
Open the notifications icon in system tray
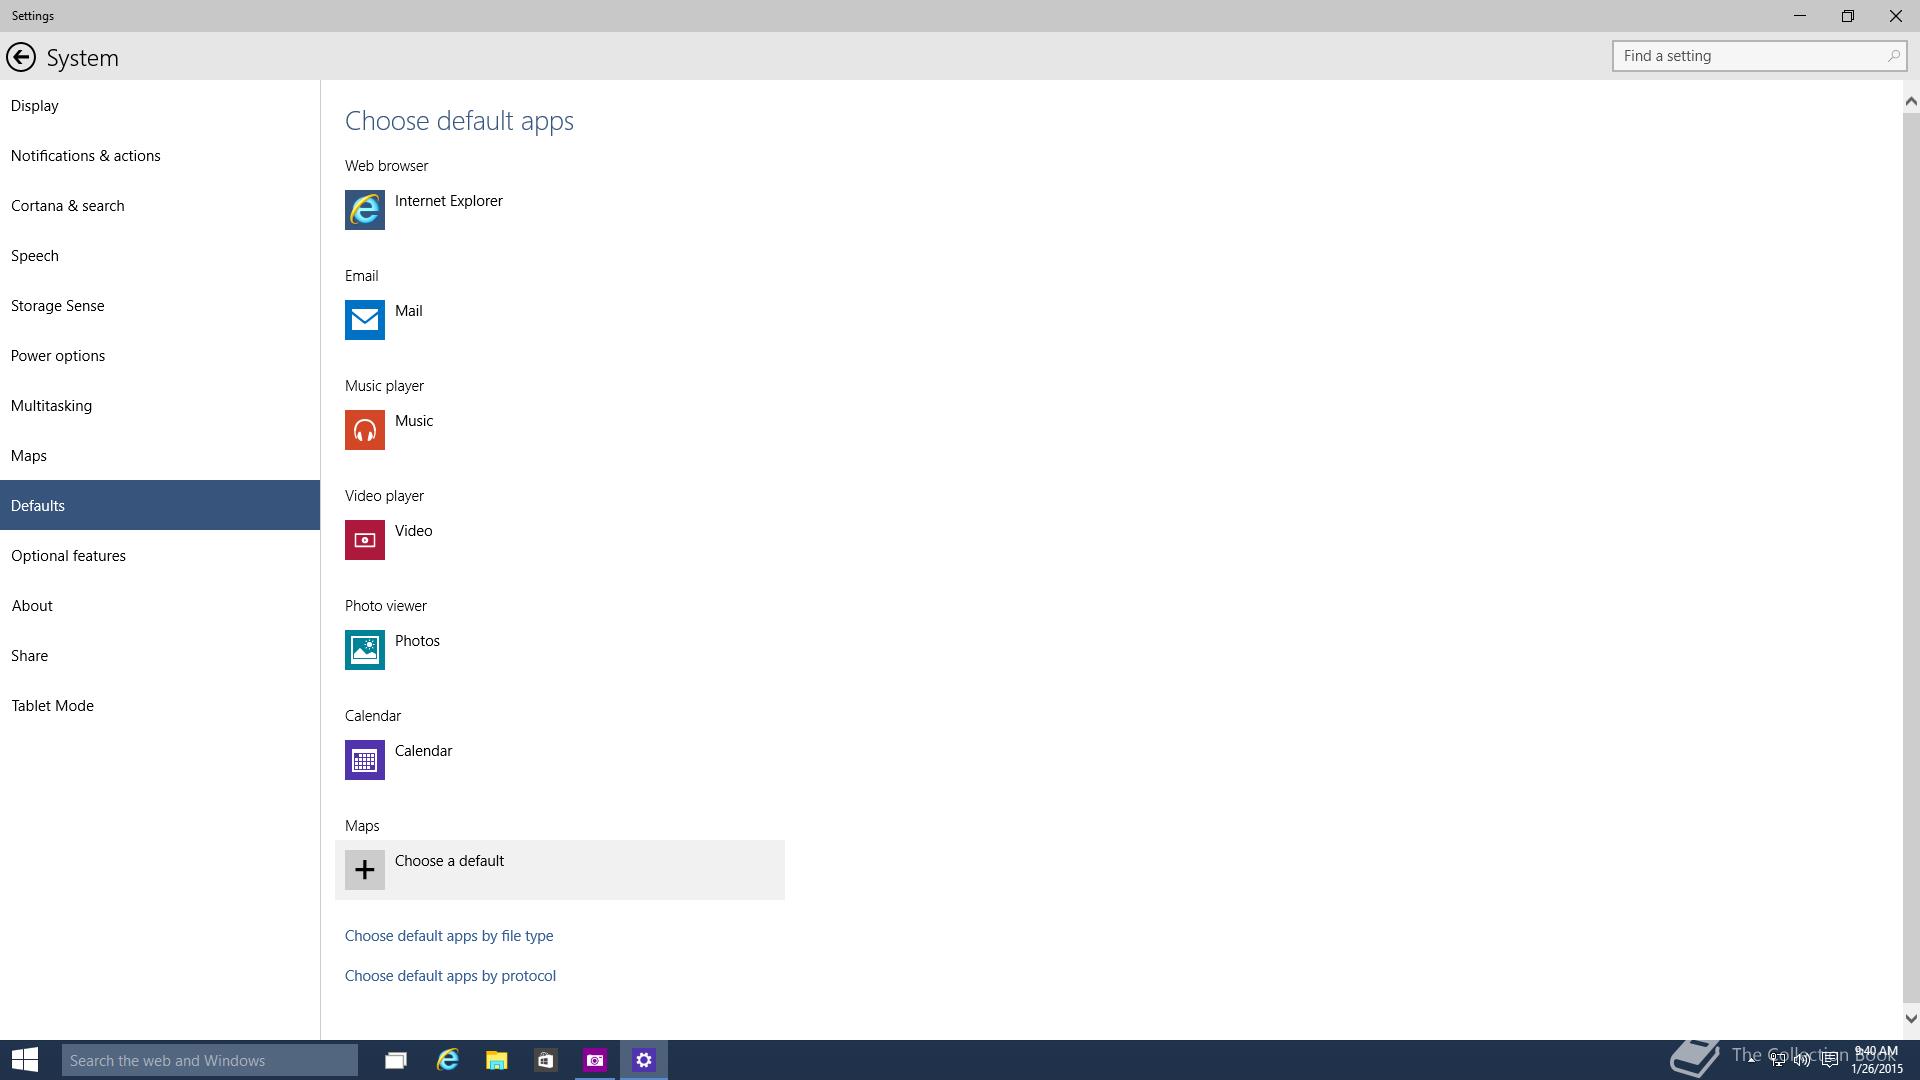[x=1829, y=1060]
